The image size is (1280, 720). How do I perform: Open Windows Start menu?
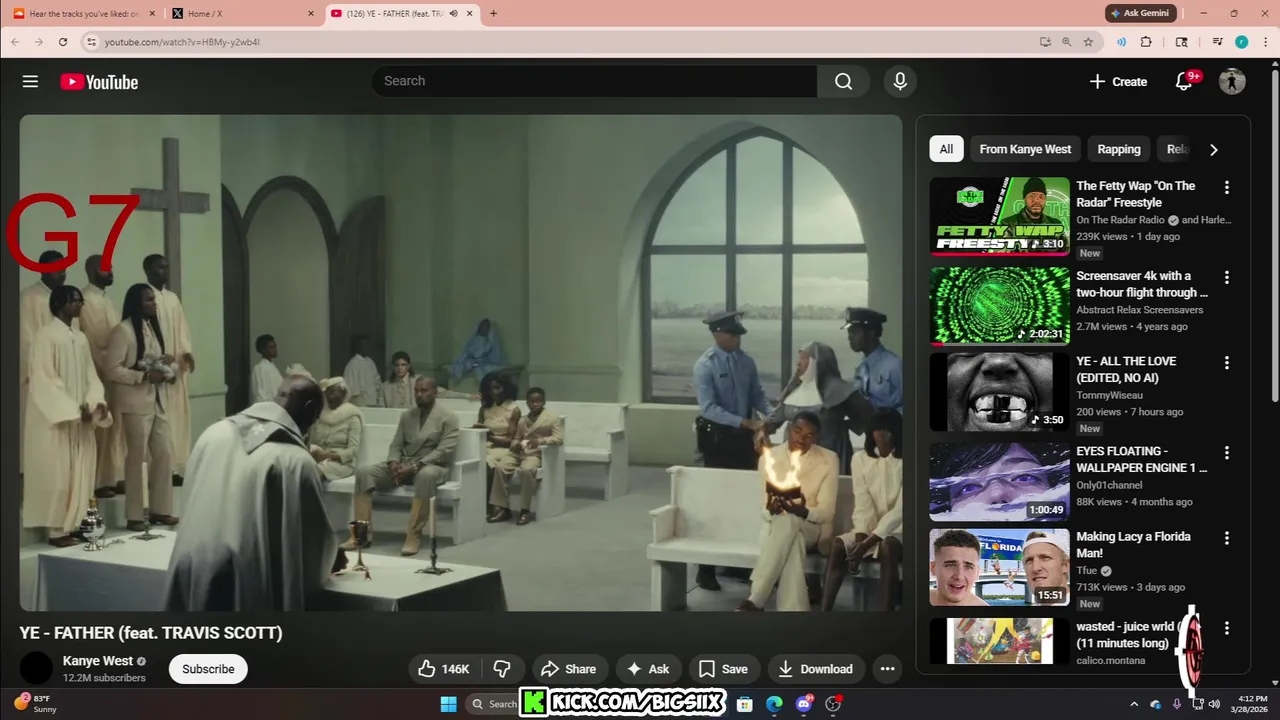[x=448, y=704]
